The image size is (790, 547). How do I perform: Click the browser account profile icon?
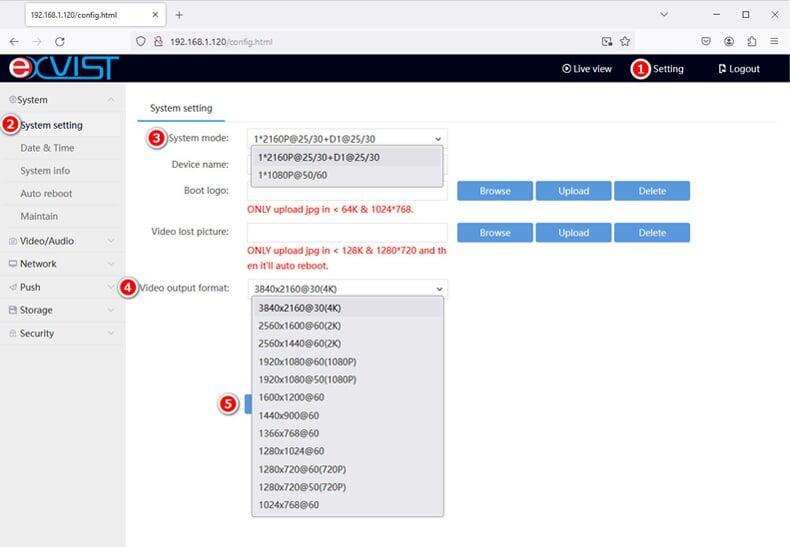pyautogui.click(x=729, y=41)
